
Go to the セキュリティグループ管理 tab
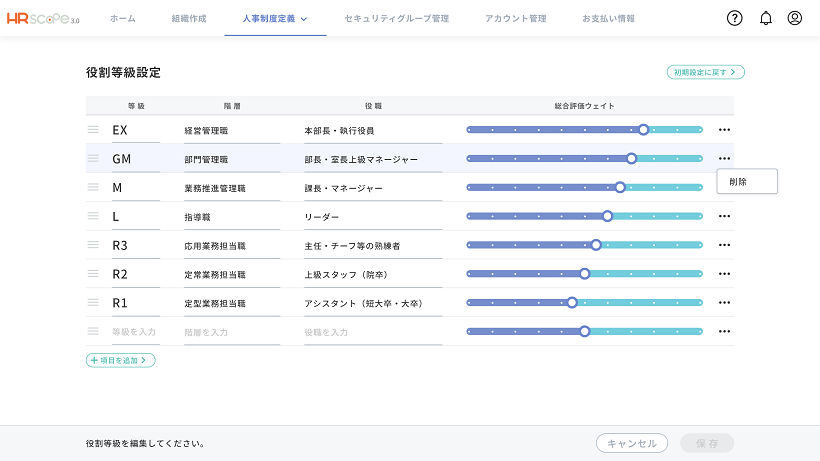(x=396, y=18)
